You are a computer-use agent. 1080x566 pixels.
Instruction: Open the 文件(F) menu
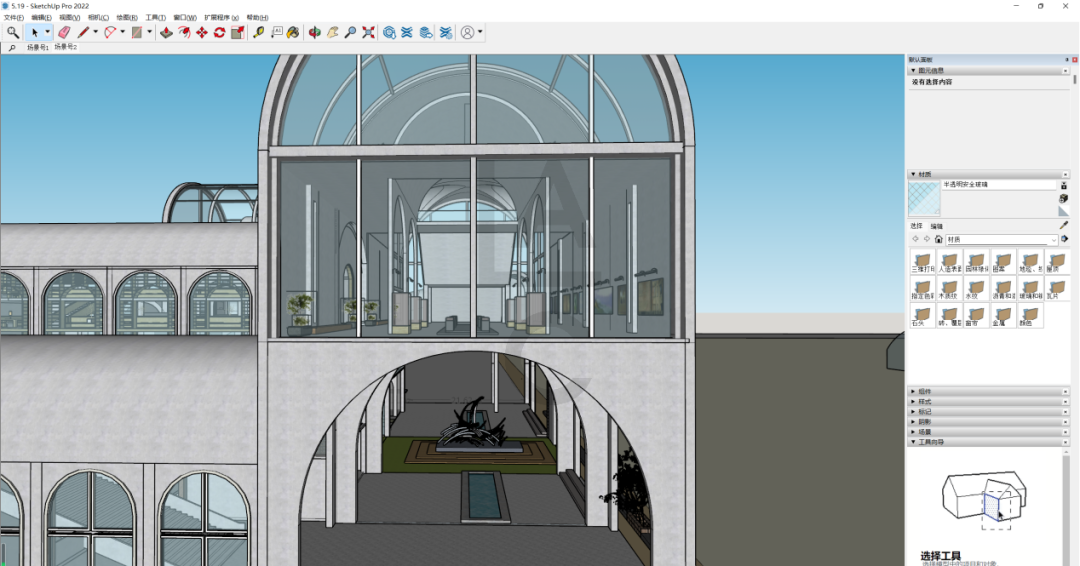tap(14, 18)
